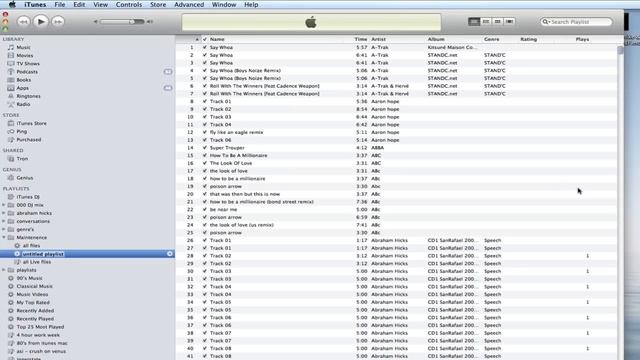Image resolution: width=640 pixels, height=360 pixels.
Task: Open the Controls menu
Action: click(x=129, y=4)
